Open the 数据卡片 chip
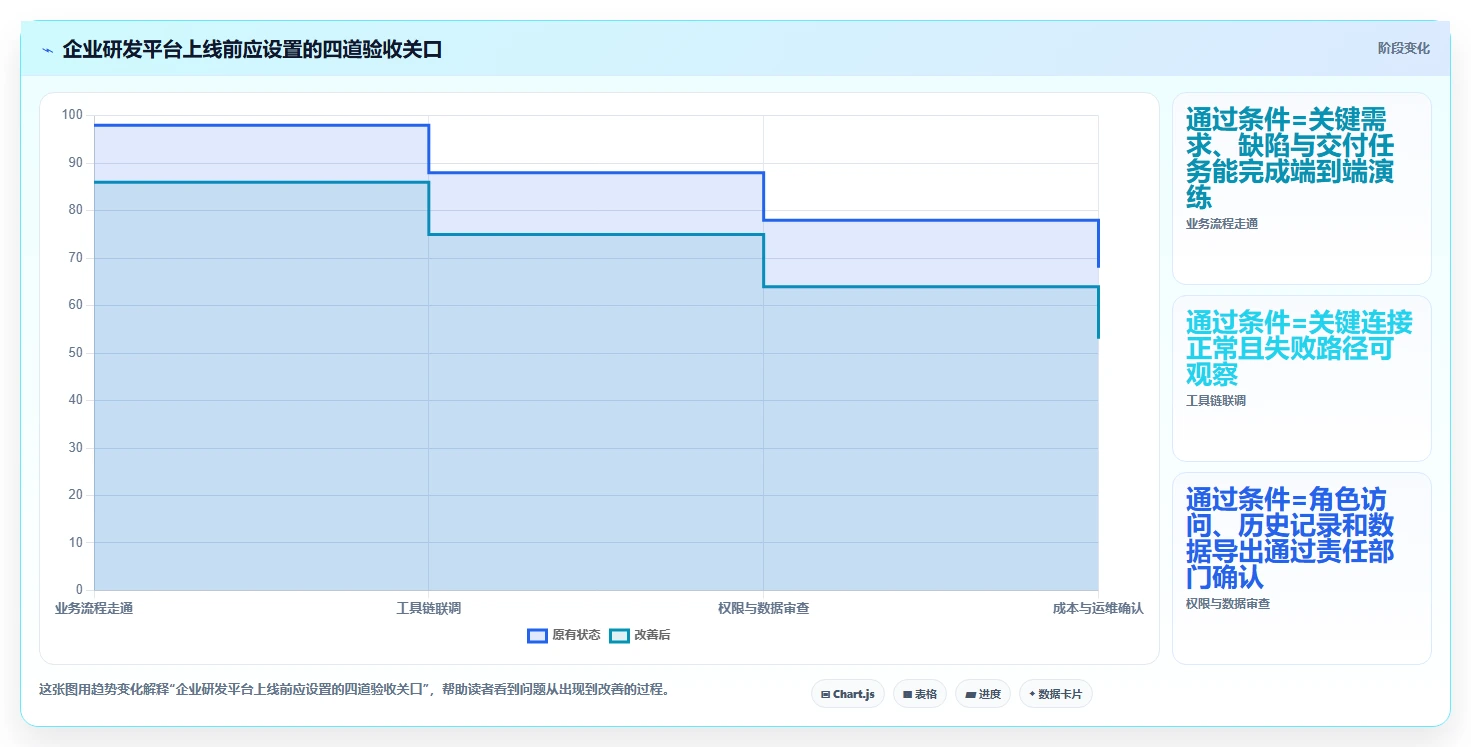Viewport: 1471px width, 747px height. pos(1055,694)
